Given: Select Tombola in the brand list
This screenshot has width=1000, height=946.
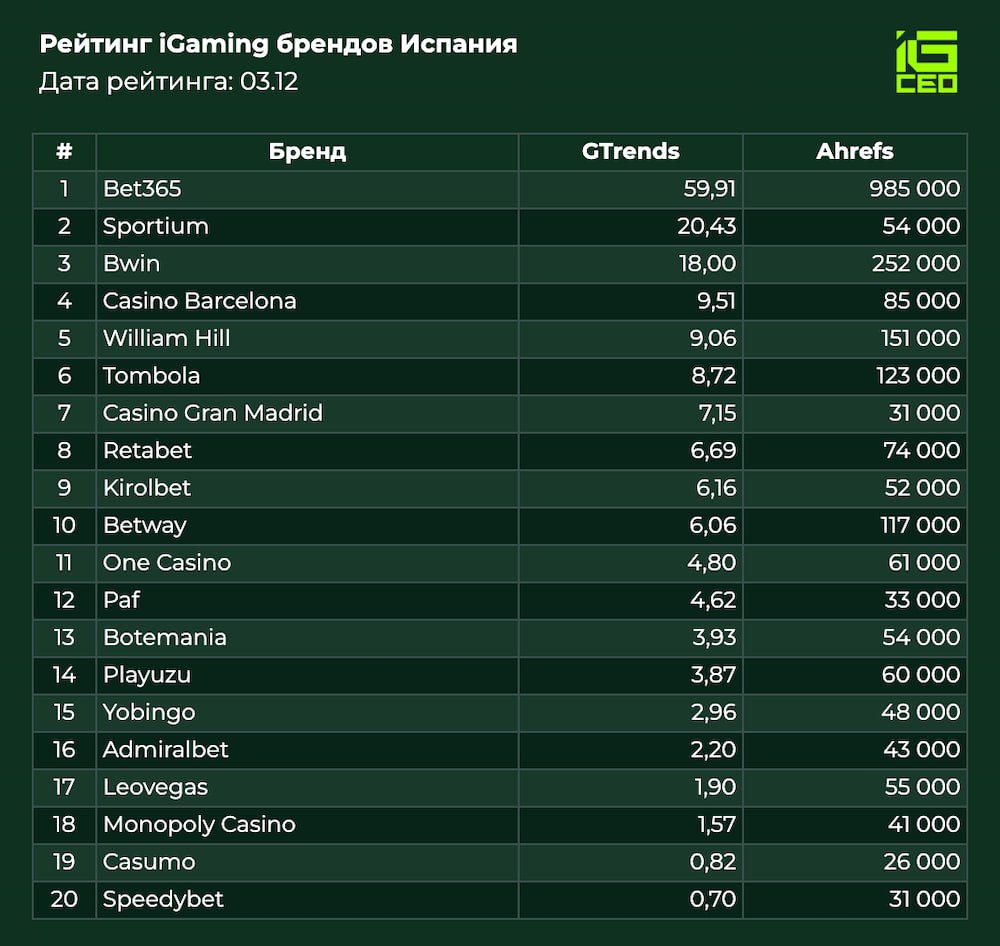Looking at the screenshot, I should click(152, 376).
